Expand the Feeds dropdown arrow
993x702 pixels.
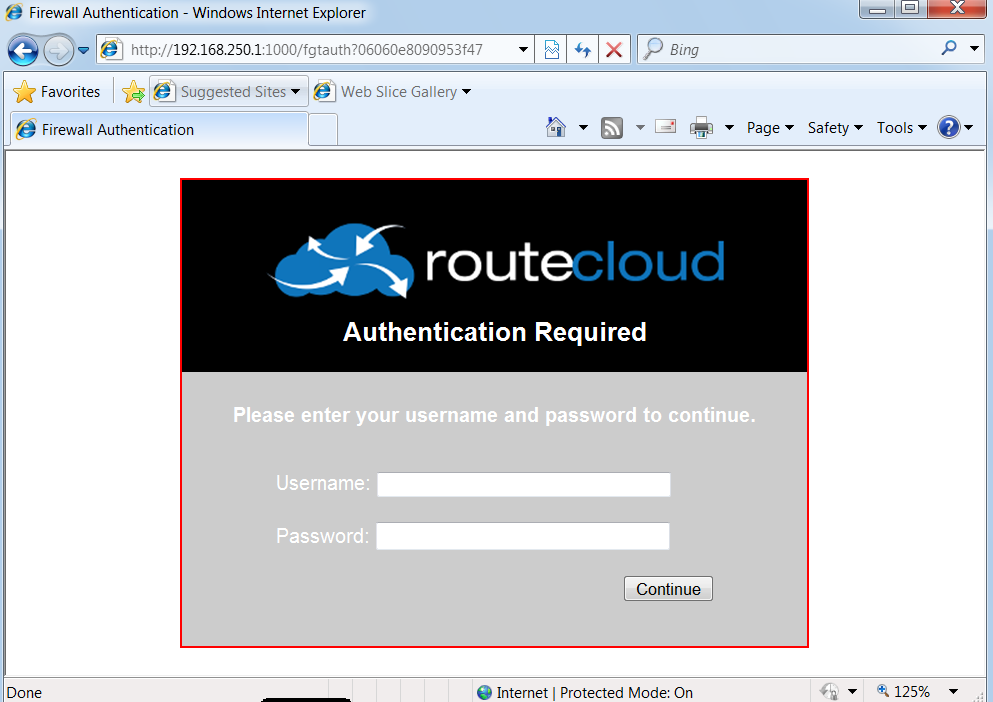640,127
